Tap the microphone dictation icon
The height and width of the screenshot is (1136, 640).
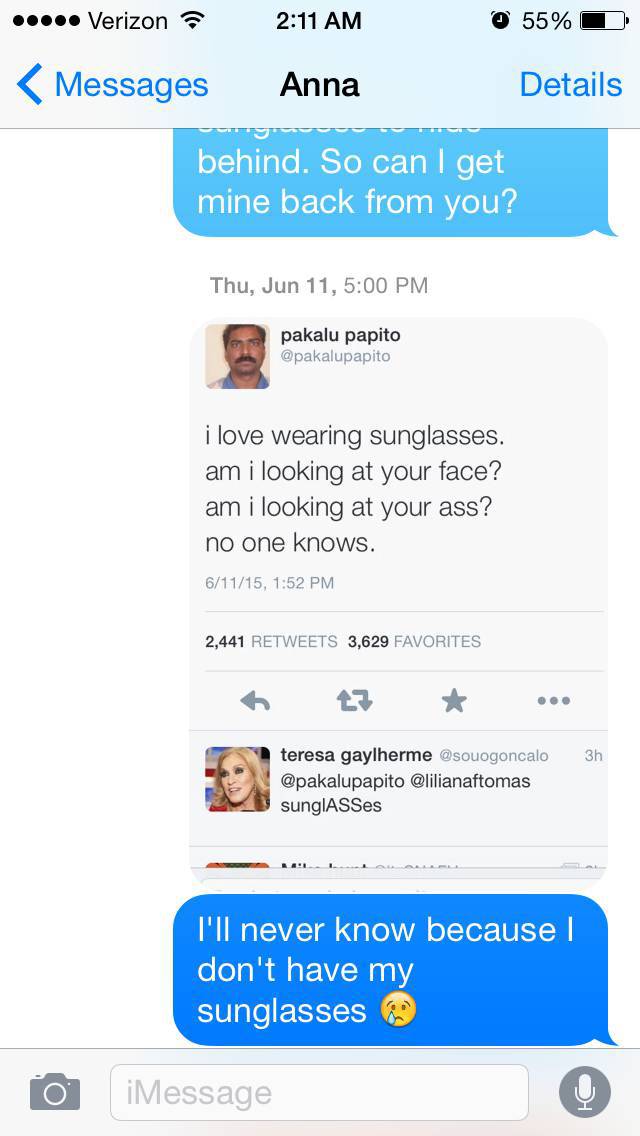point(584,1091)
